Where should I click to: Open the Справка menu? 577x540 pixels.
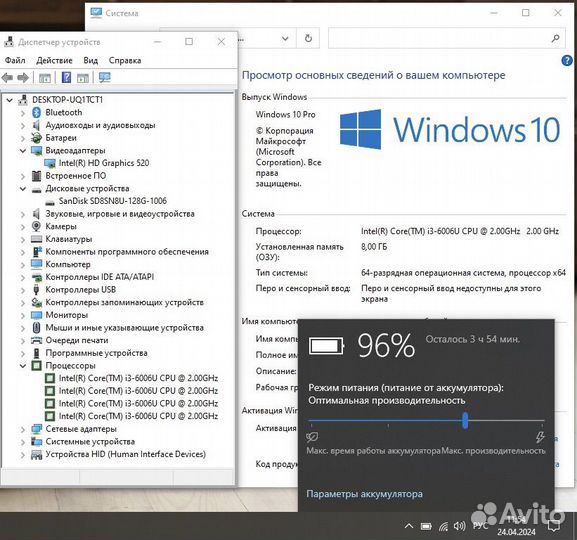pos(125,60)
